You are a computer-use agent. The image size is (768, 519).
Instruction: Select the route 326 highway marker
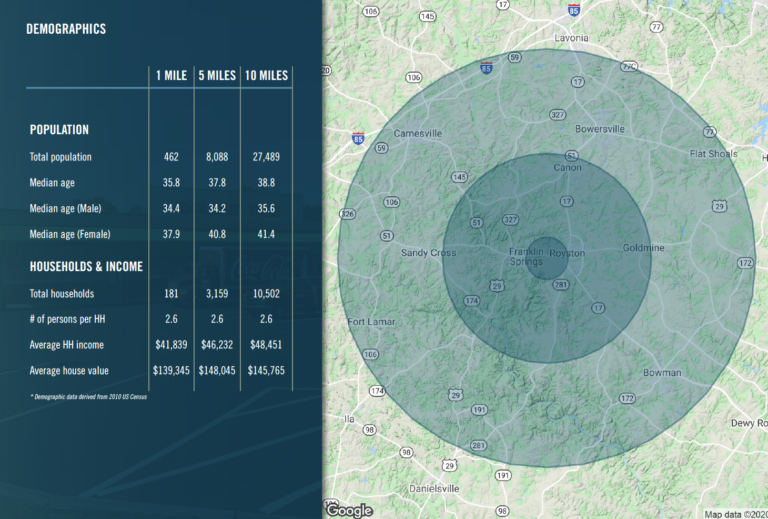click(x=348, y=214)
